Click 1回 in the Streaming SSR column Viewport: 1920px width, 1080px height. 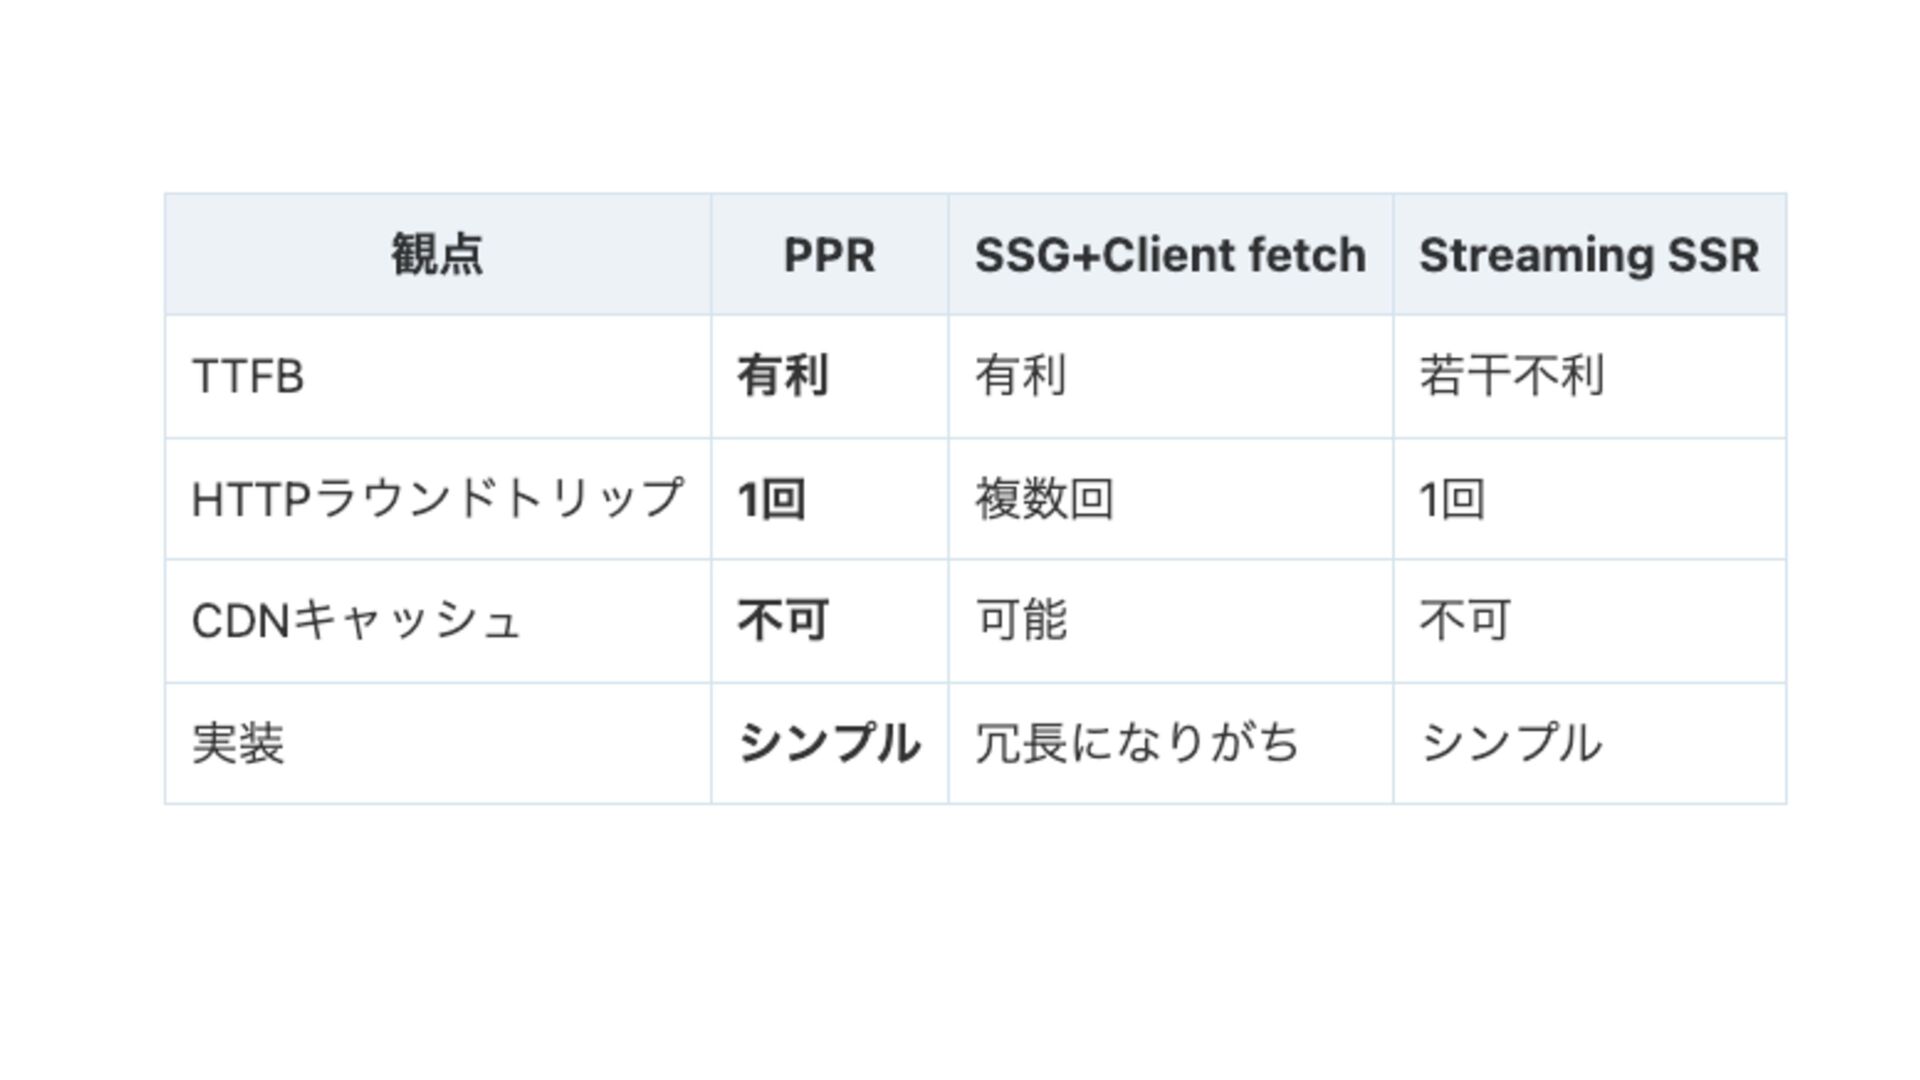click(1452, 499)
